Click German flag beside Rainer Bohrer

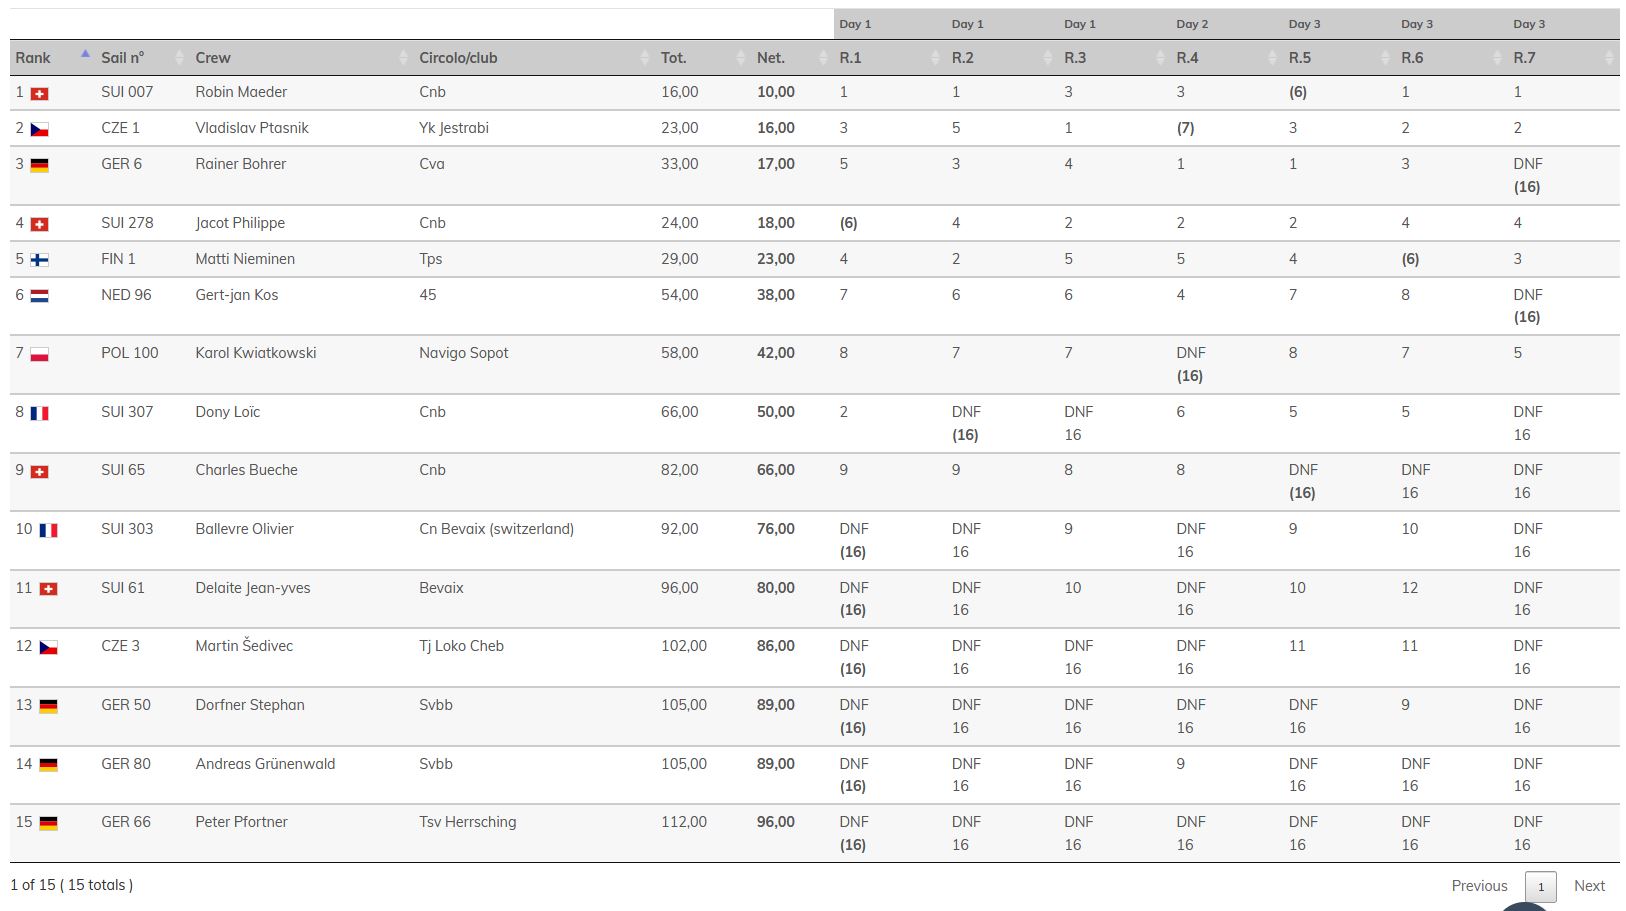click(x=39, y=165)
